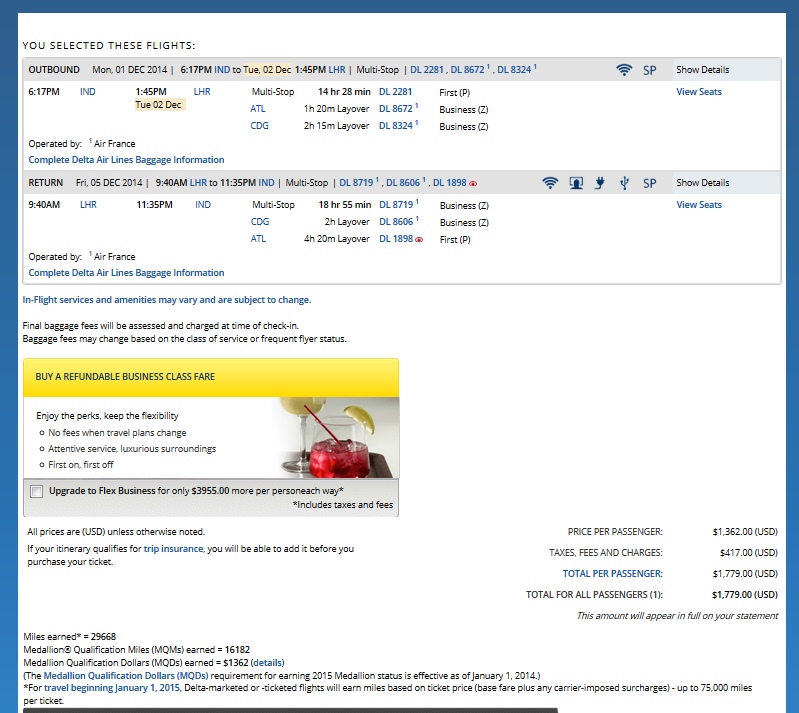Open outbound Complete Delta Air Lines Baggage Information

(126, 160)
